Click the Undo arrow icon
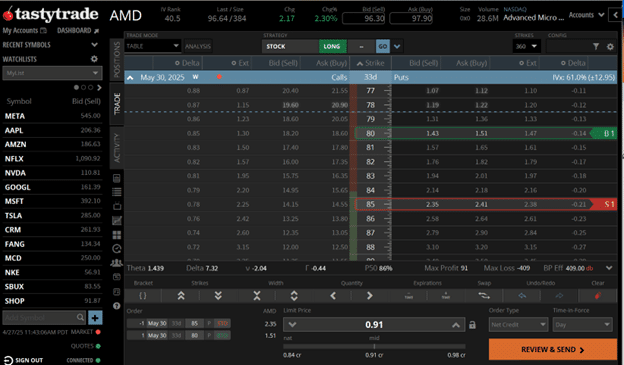This screenshot has width=624, height=365. click(x=522, y=296)
